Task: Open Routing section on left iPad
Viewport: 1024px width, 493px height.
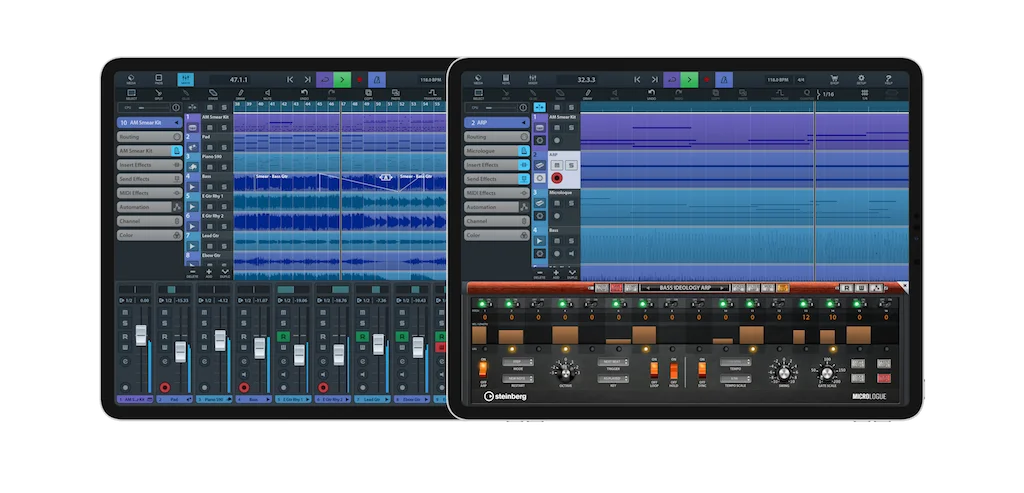Action: tap(150, 137)
